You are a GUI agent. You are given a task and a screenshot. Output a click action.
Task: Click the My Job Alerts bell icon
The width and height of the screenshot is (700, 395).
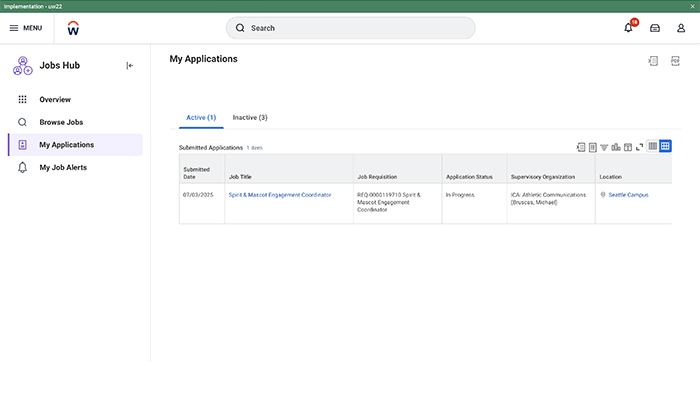coord(22,167)
